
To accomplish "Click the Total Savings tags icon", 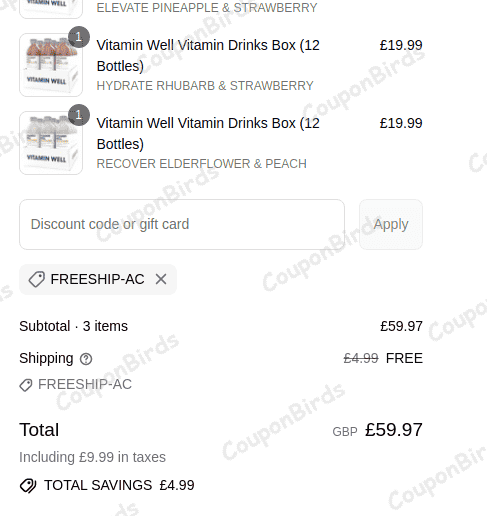I will [x=28, y=486].
